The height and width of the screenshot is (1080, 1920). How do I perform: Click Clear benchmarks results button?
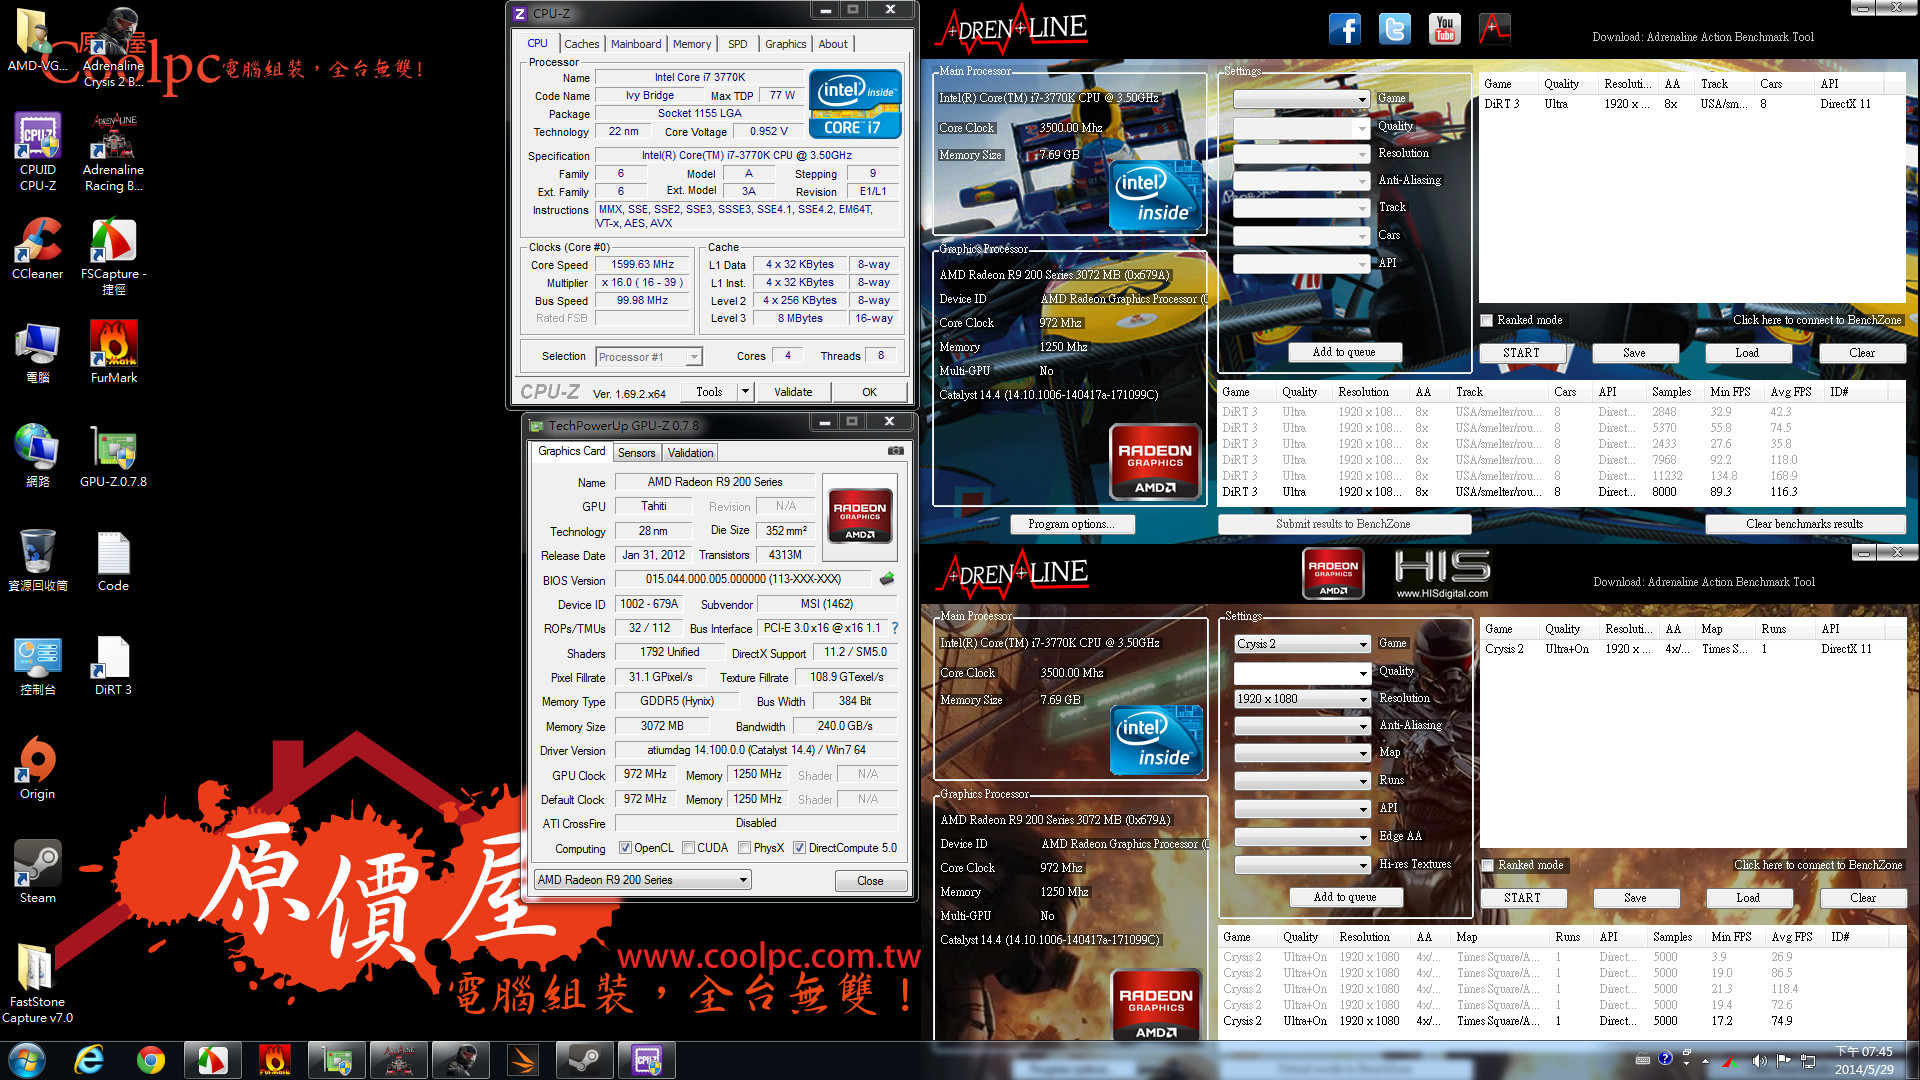(x=1804, y=524)
